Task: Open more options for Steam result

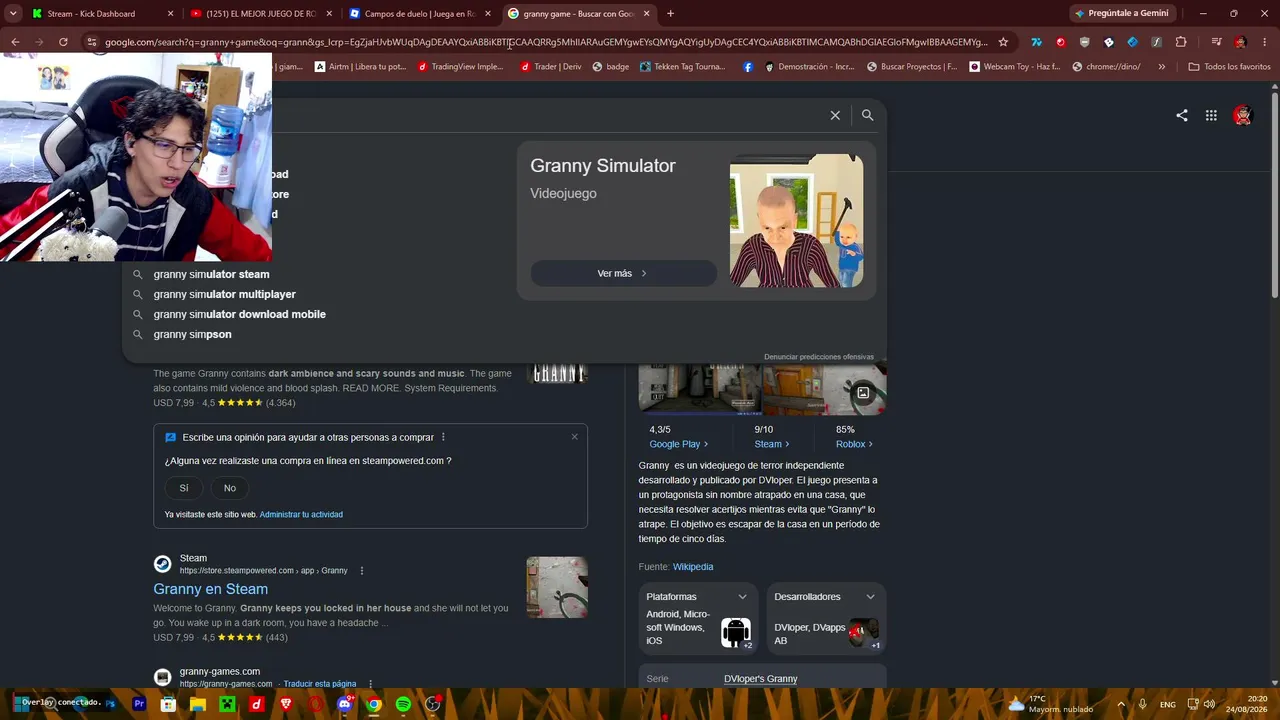Action: (362, 571)
